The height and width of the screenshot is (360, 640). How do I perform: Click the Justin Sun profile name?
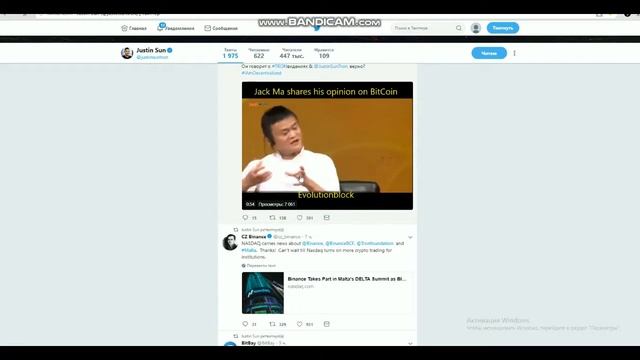click(151, 50)
